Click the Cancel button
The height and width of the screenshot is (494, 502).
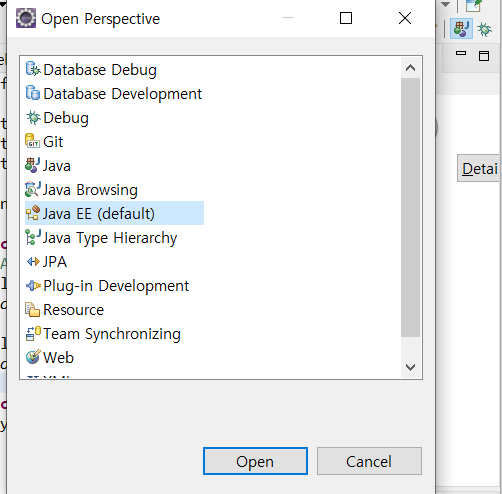(369, 461)
